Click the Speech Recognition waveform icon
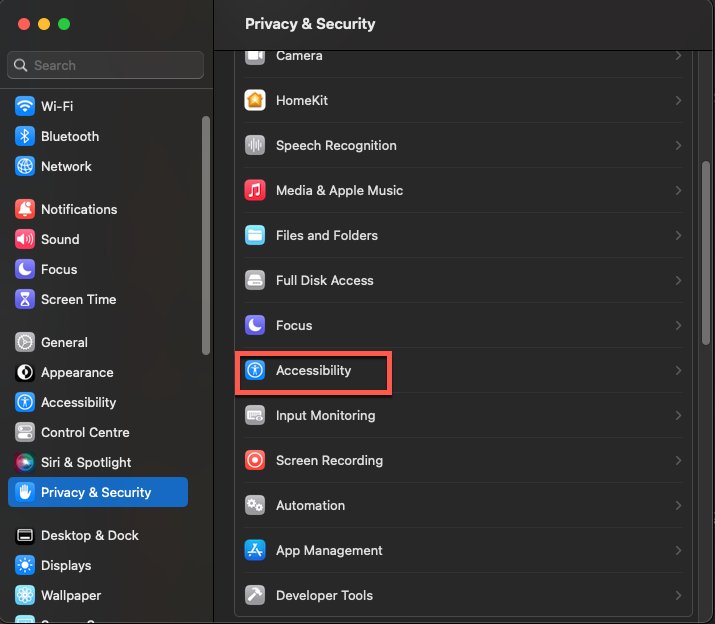Screen dimensions: 715x624 (x=255, y=146)
